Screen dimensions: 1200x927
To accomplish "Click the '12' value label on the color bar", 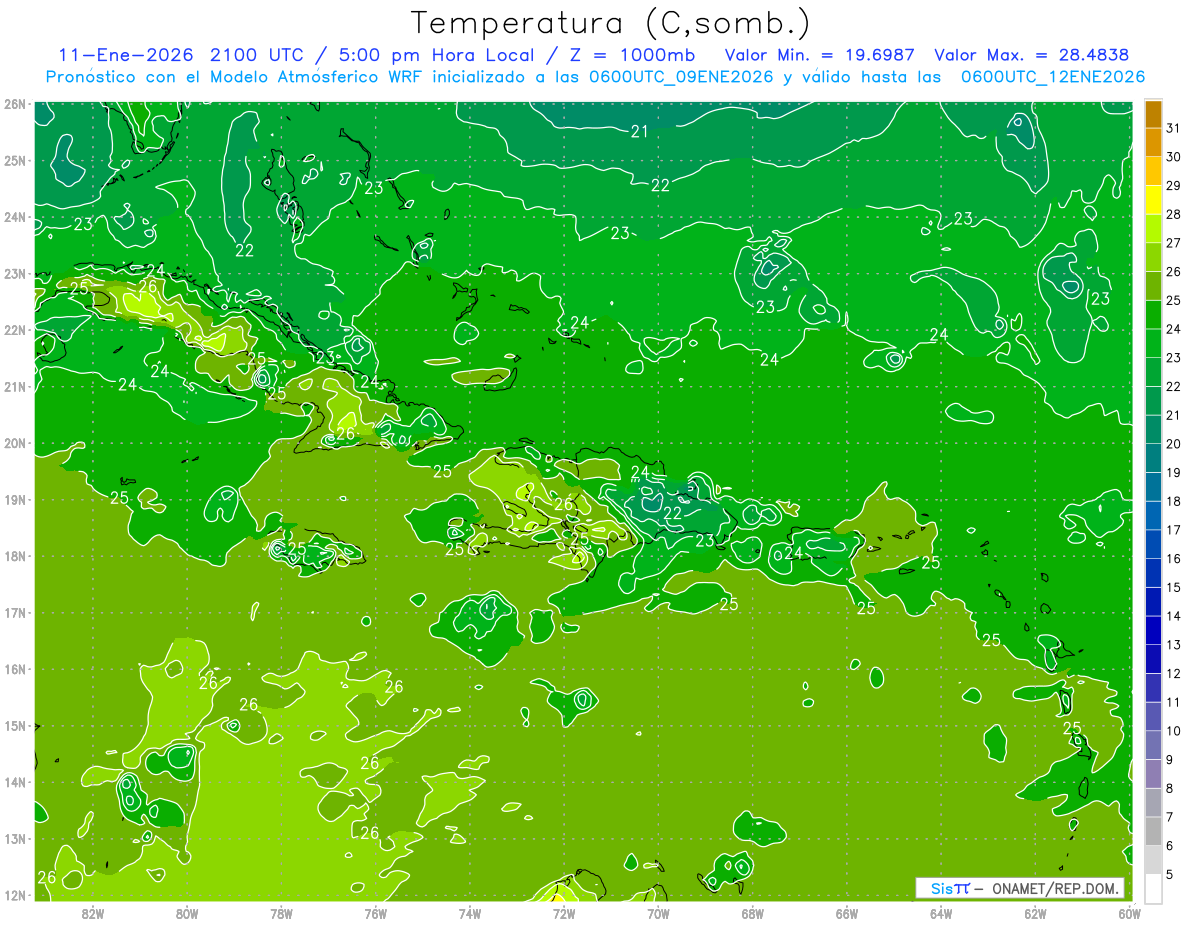I will 1173,674.
